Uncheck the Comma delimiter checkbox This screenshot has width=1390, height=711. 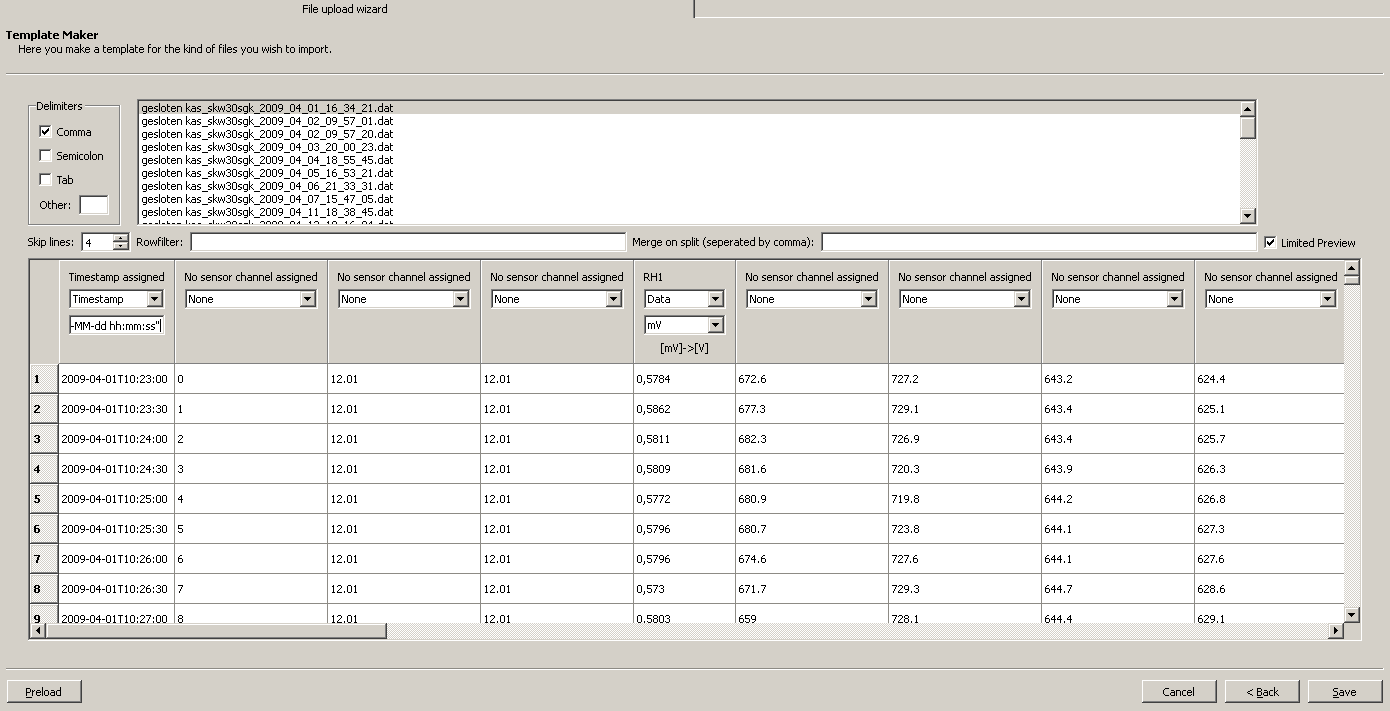click(x=45, y=131)
